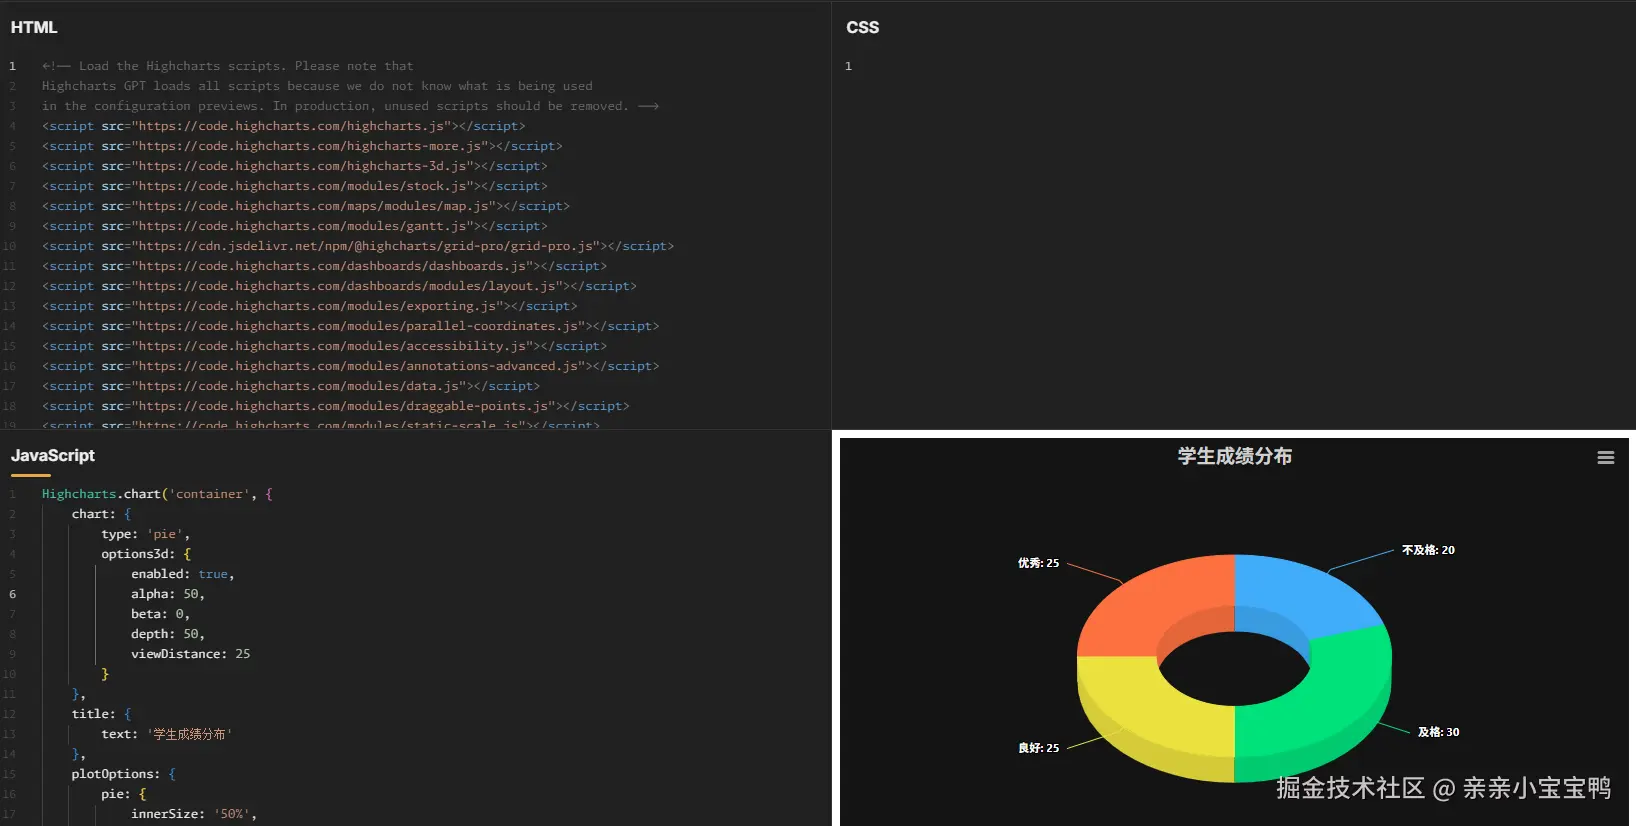Click the data label 及格: 30
The width and height of the screenshot is (1636, 826).
point(1438,732)
